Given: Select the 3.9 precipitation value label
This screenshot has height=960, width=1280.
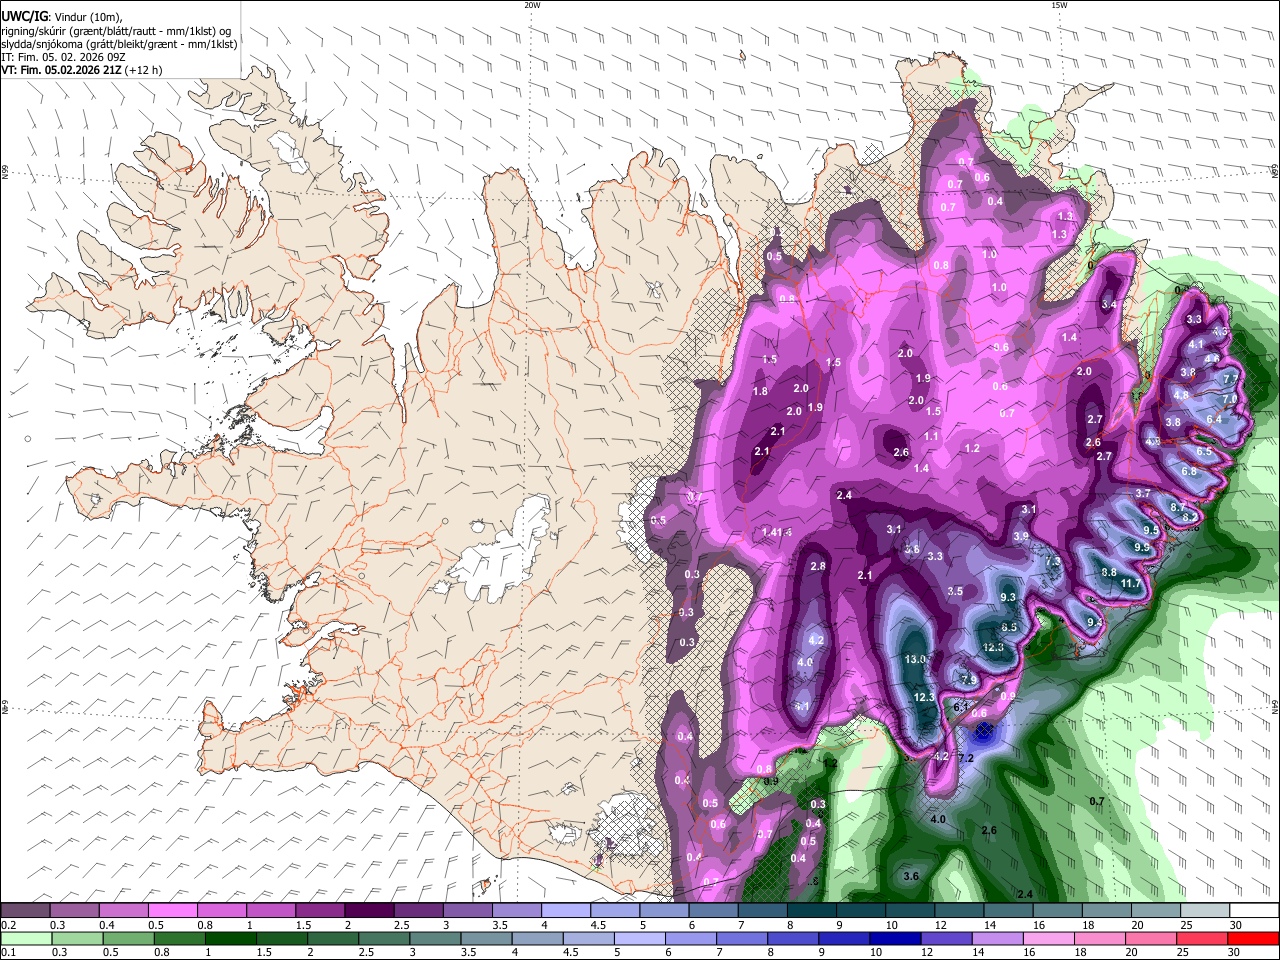Looking at the screenshot, I should [x=1021, y=537].
